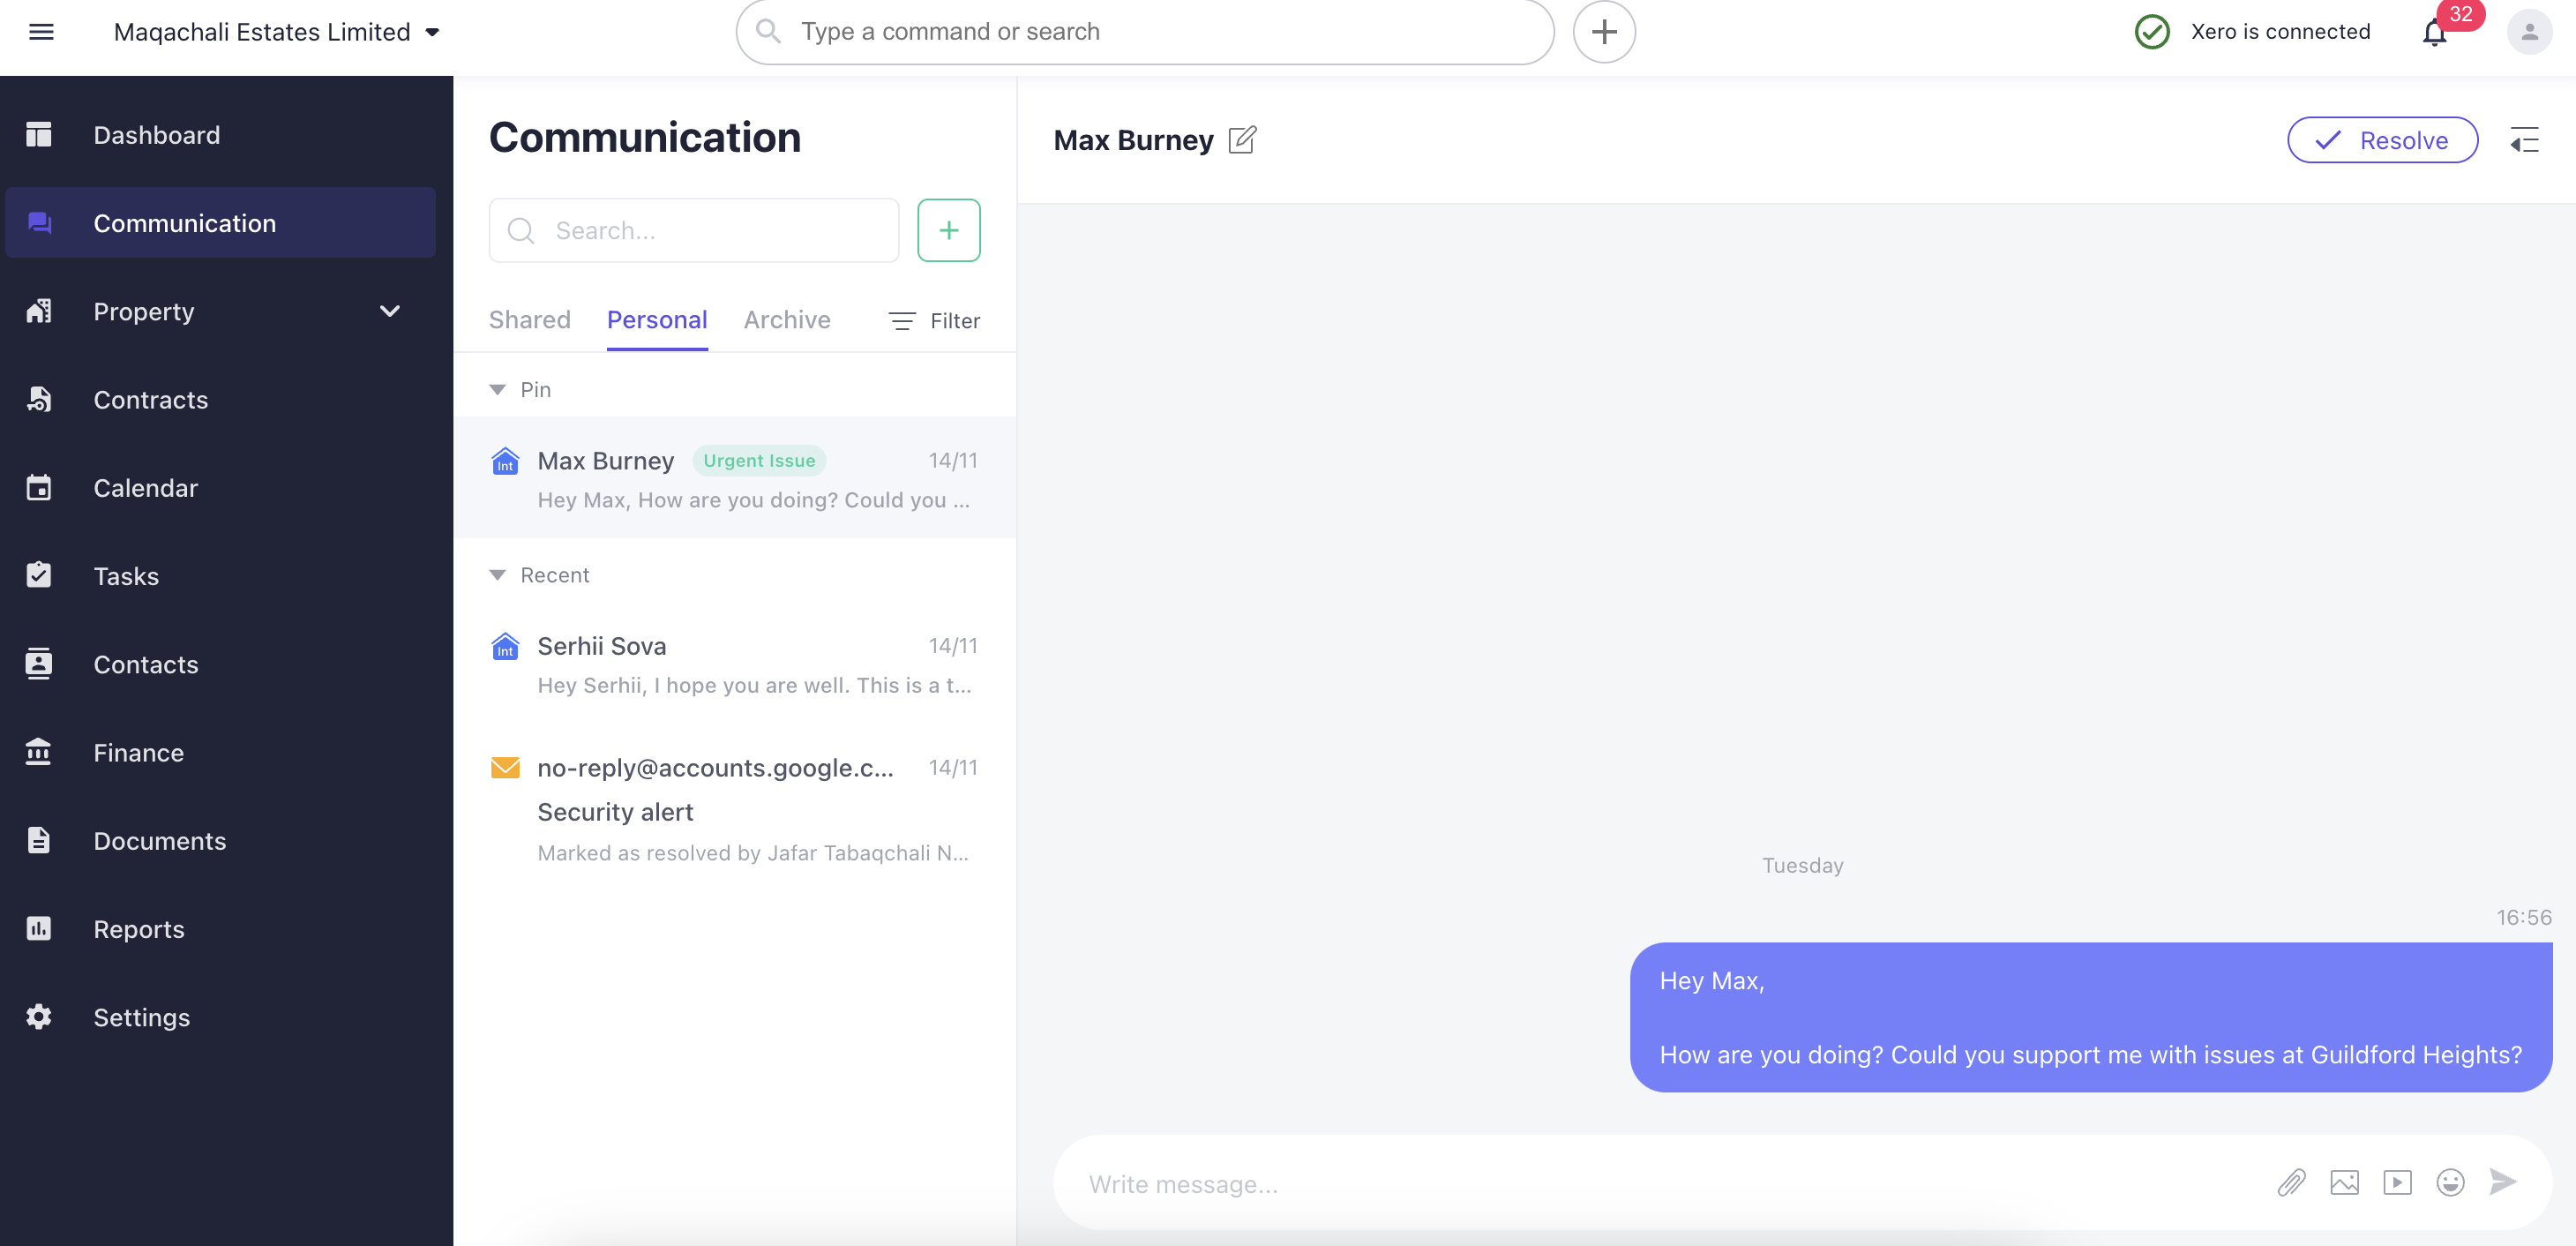Open Settings in the sidebar

[220, 1016]
